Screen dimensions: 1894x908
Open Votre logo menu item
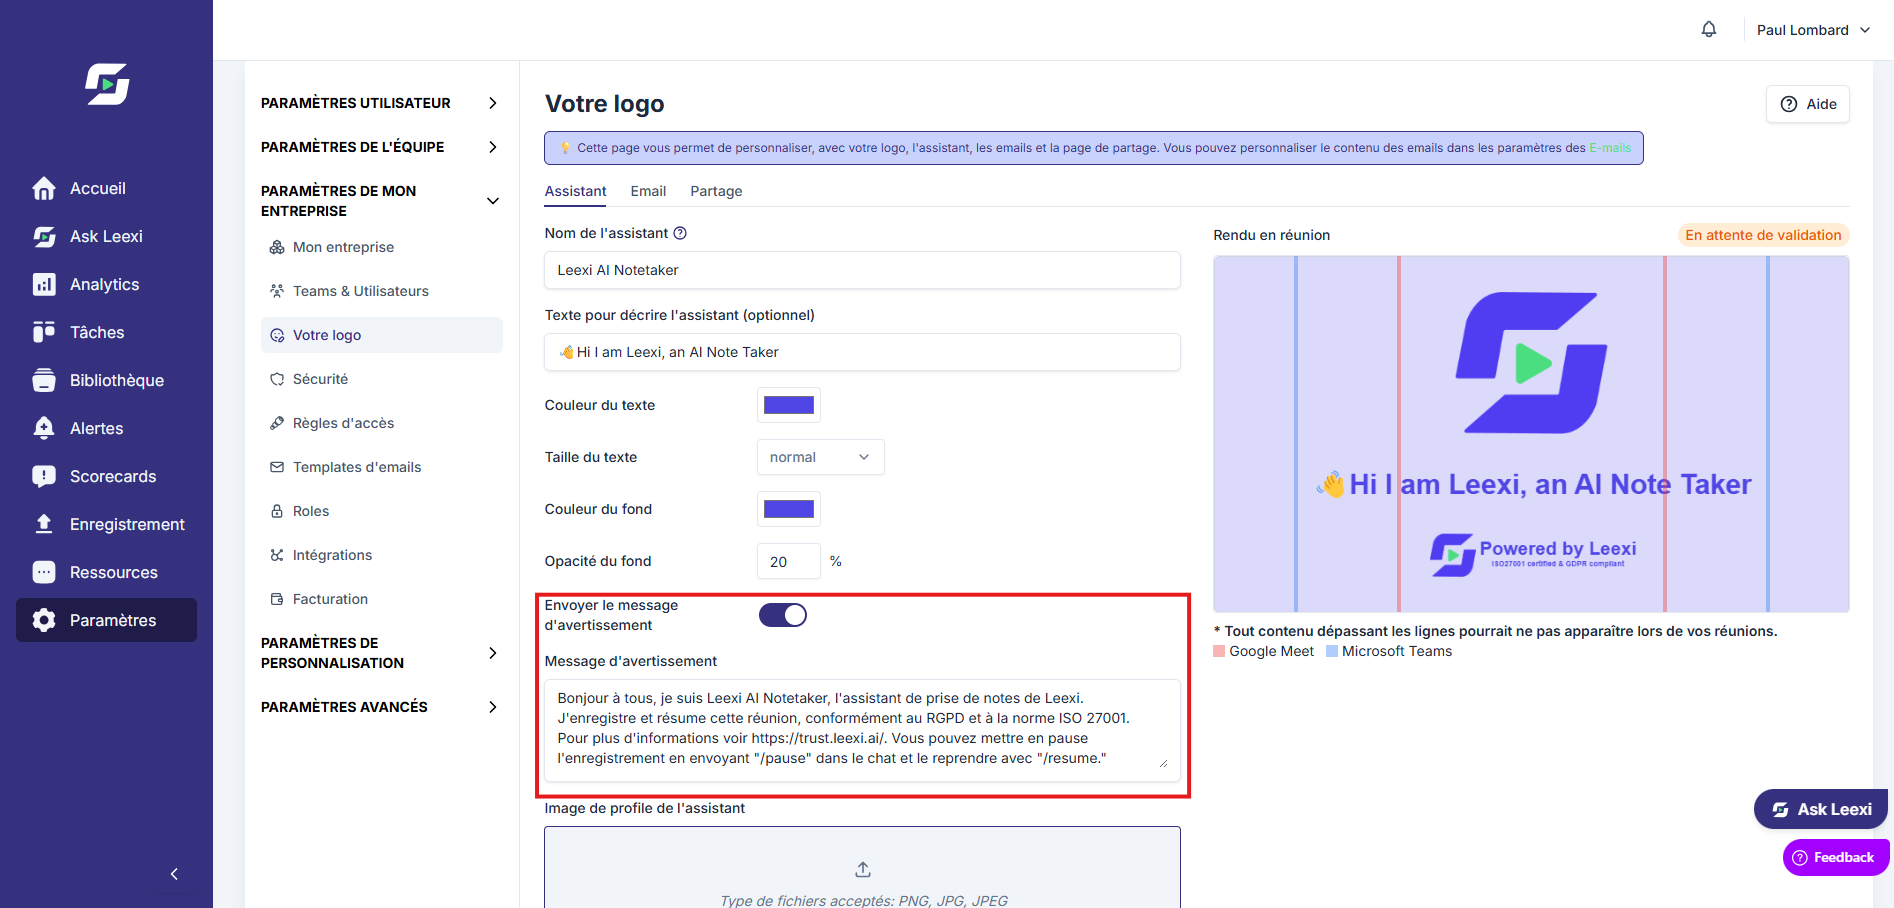click(x=382, y=335)
